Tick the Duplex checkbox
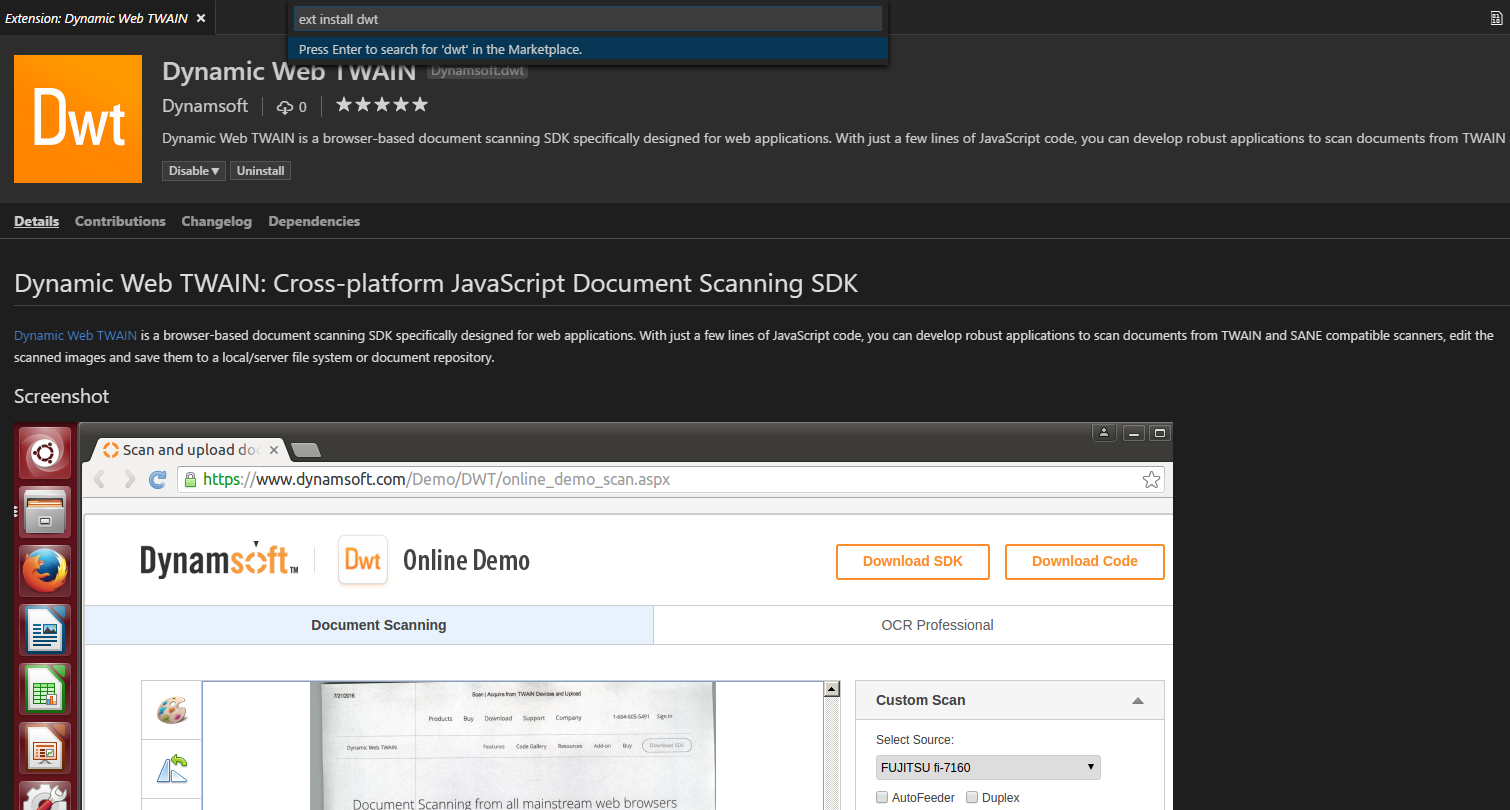This screenshot has width=1510, height=810. tap(972, 798)
